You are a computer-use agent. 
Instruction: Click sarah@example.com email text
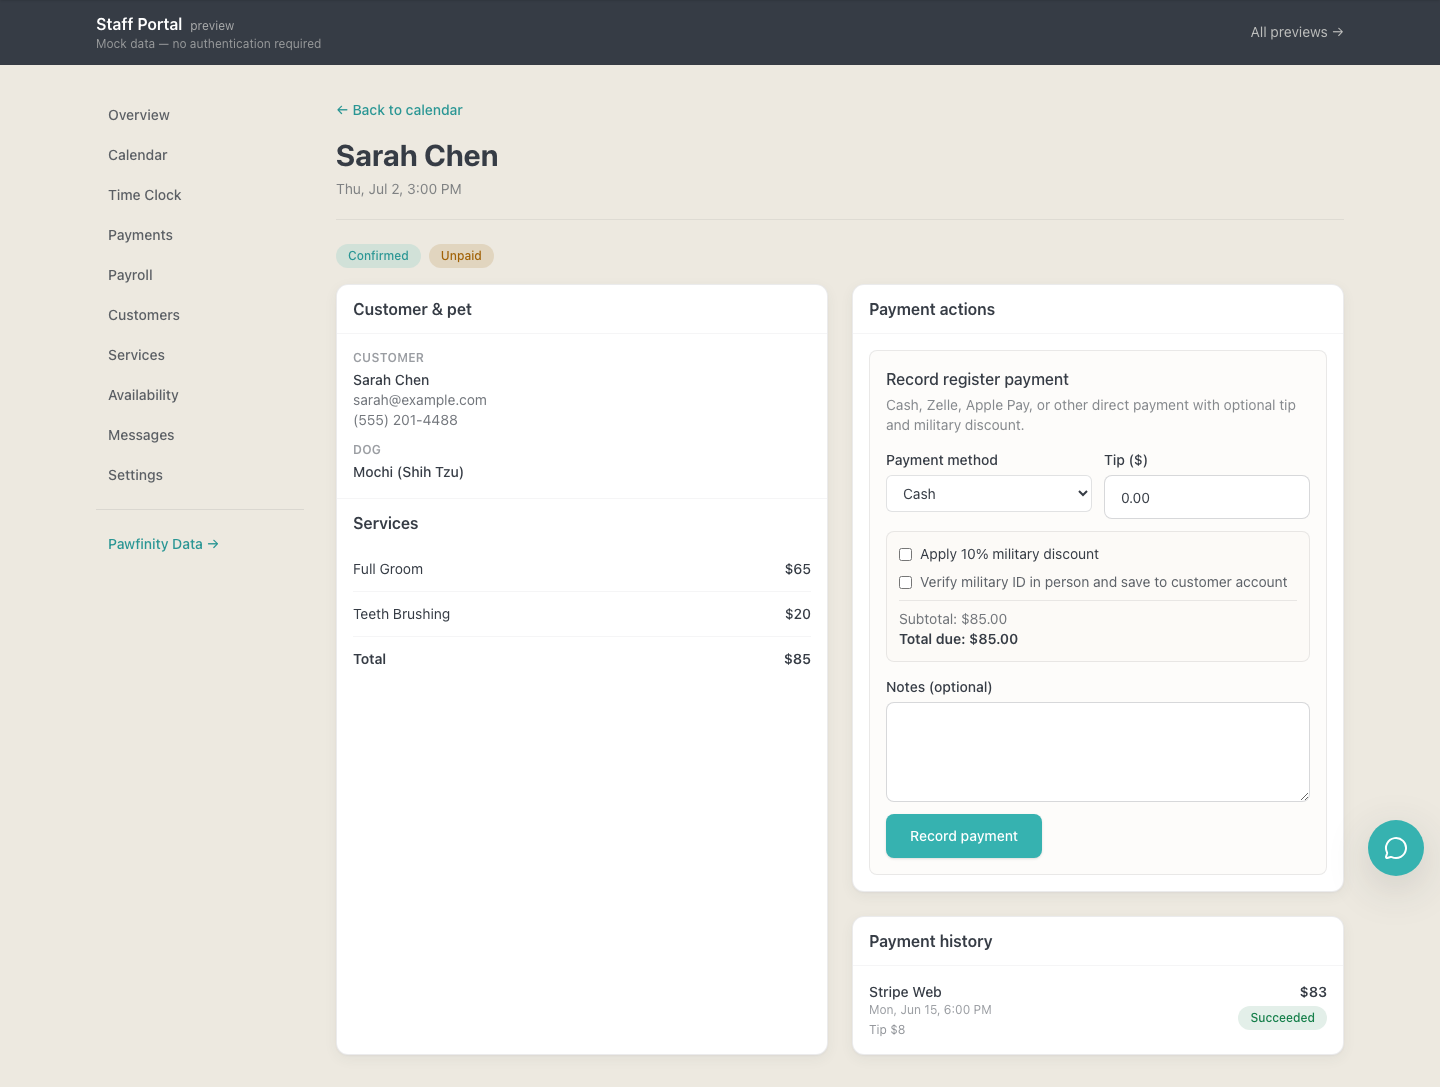(x=420, y=400)
